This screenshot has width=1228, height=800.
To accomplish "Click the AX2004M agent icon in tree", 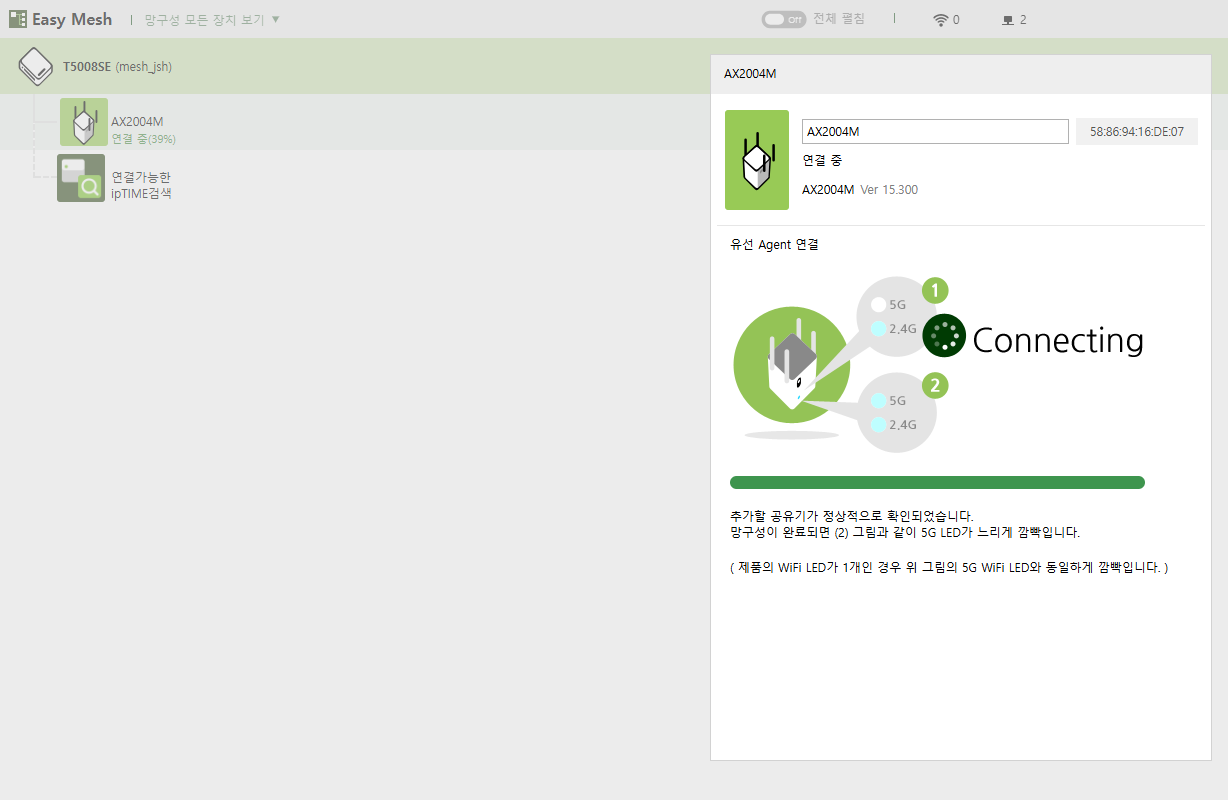I will click(84, 122).
